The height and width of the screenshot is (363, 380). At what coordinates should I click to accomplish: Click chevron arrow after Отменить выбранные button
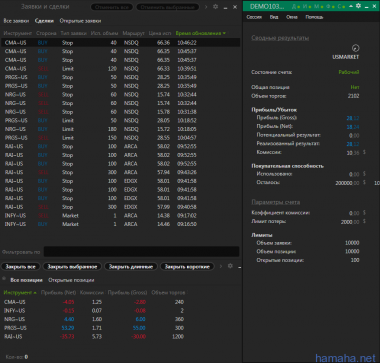206,7
